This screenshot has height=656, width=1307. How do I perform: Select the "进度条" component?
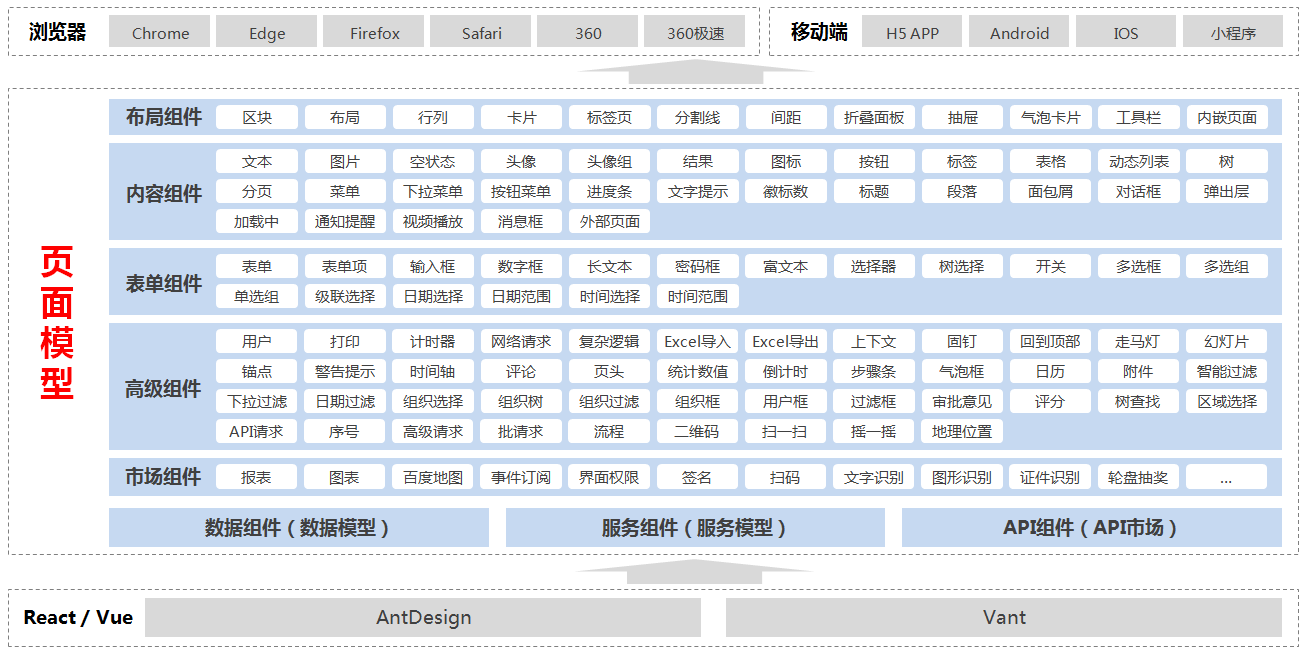pyautogui.click(x=609, y=191)
